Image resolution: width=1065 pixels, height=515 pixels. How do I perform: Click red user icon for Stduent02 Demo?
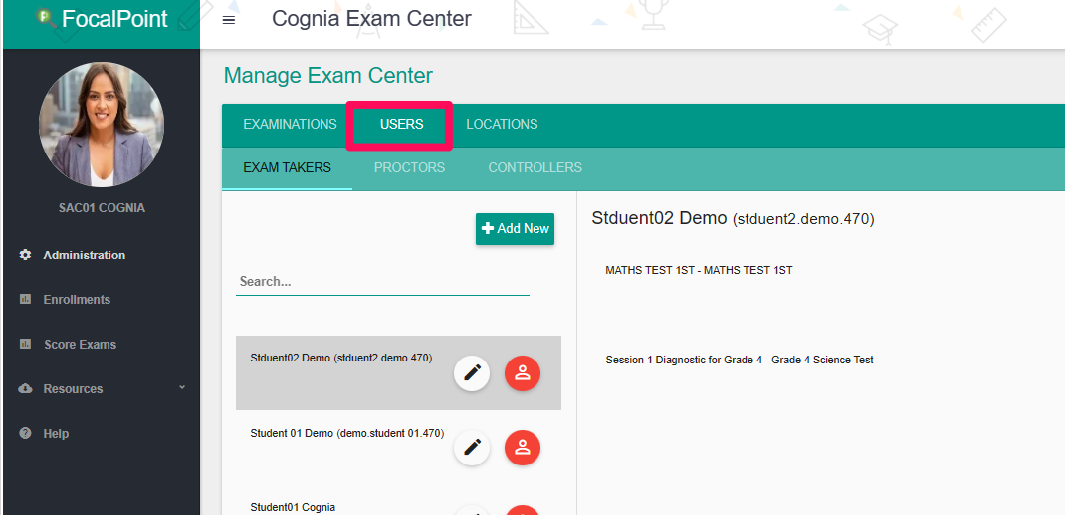coord(522,373)
